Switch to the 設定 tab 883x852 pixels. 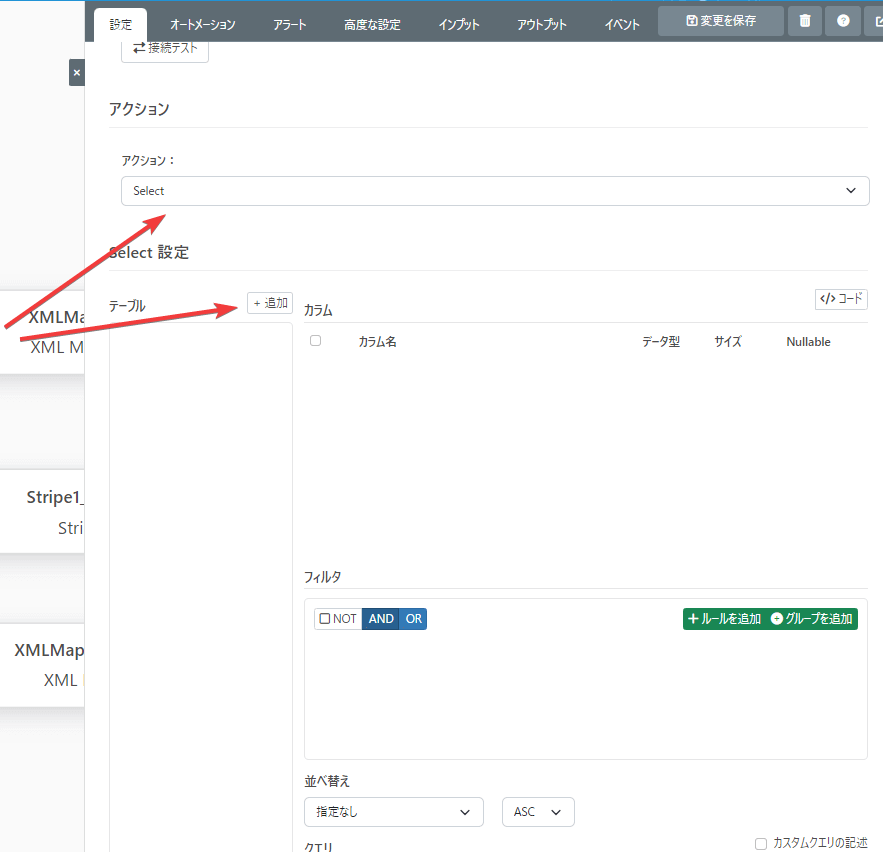click(121, 25)
